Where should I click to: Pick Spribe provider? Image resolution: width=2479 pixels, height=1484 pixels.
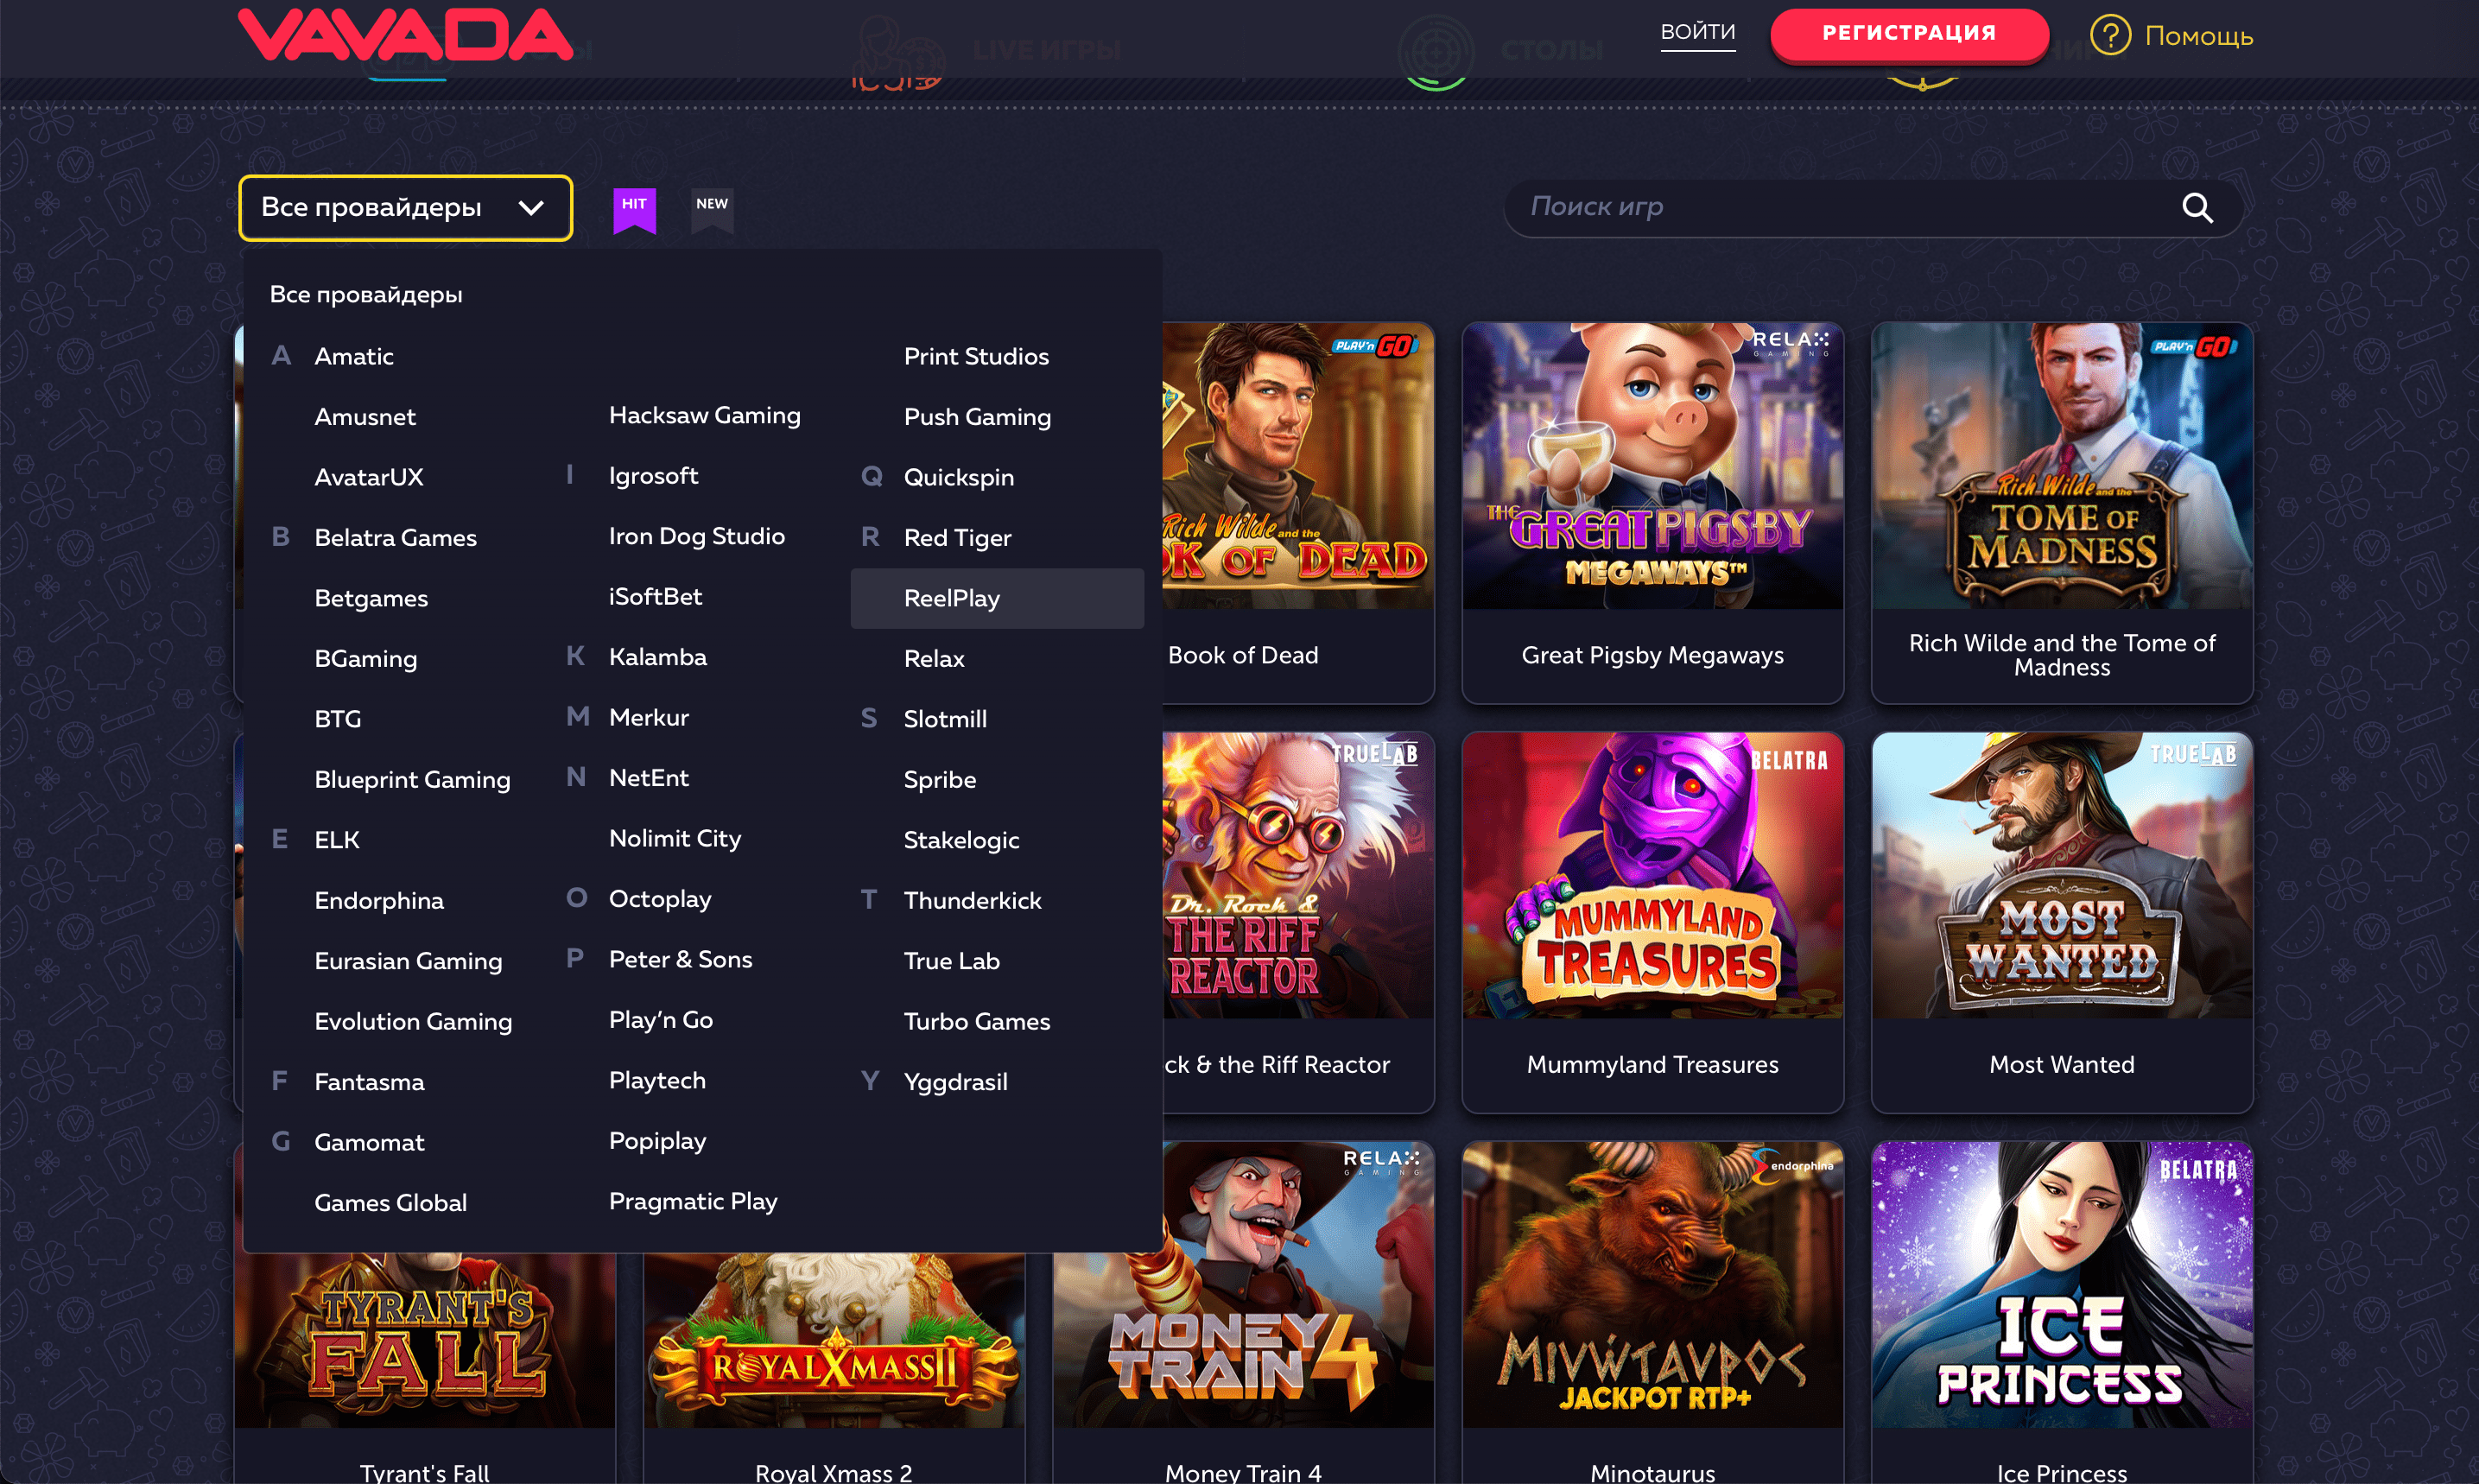(940, 780)
